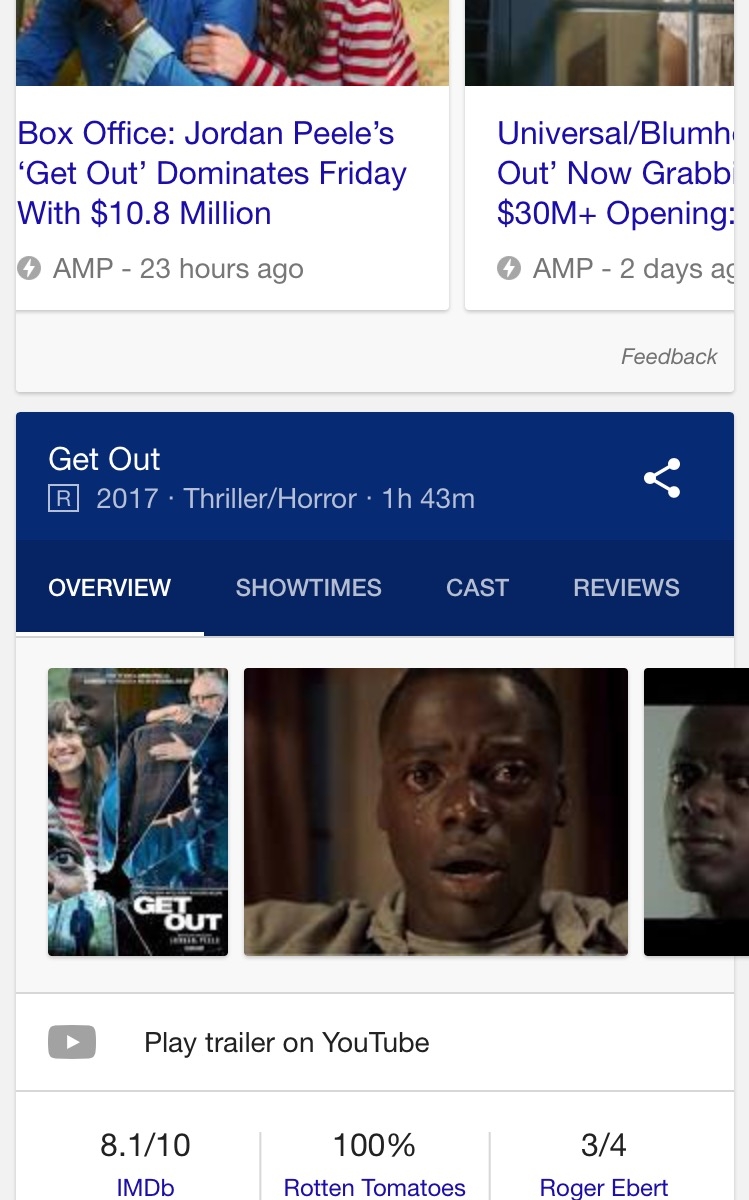This screenshot has width=749, height=1200.
Task: Open the CAST tab
Action: point(477,588)
